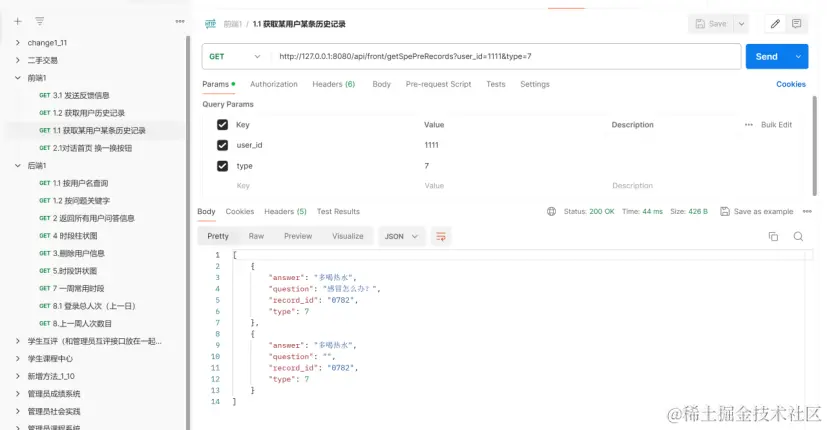Click the params panel vertical scrollbar
This screenshot has height=430, width=828.
[x=814, y=146]
